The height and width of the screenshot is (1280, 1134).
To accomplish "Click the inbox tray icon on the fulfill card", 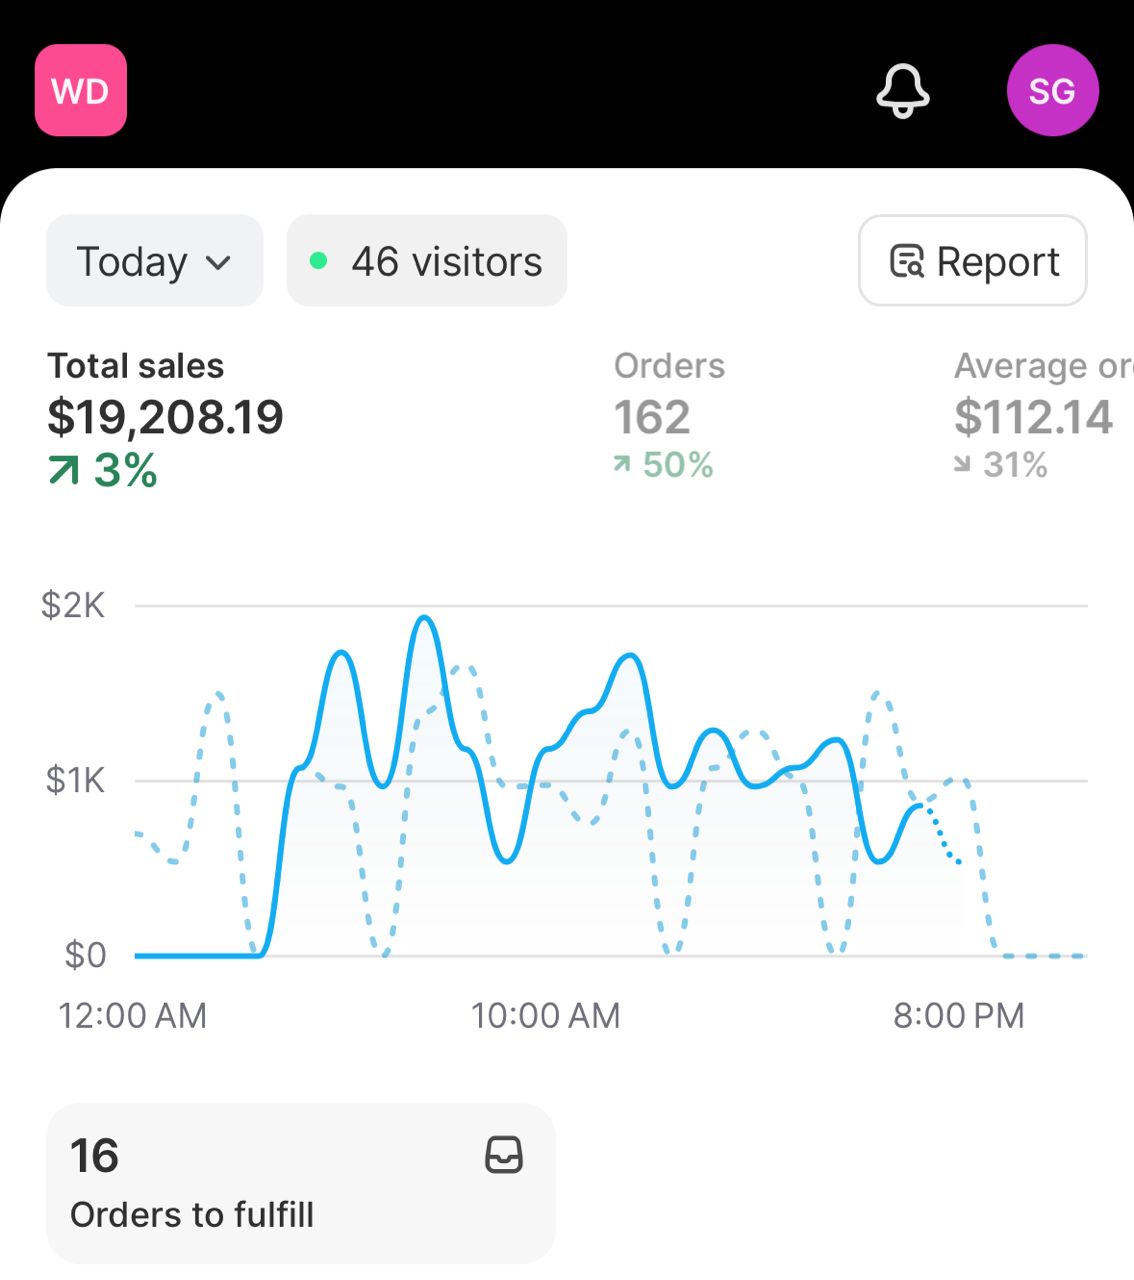I will [504, 1154].
